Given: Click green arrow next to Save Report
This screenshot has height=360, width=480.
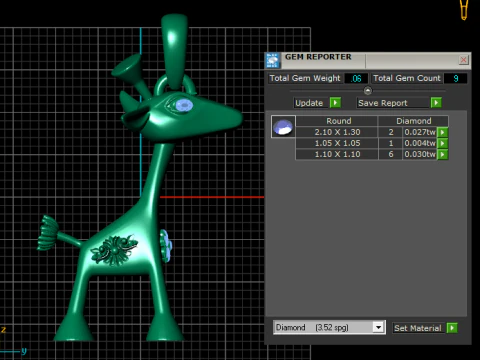Looking at the screenshot, I should [436, 103].
